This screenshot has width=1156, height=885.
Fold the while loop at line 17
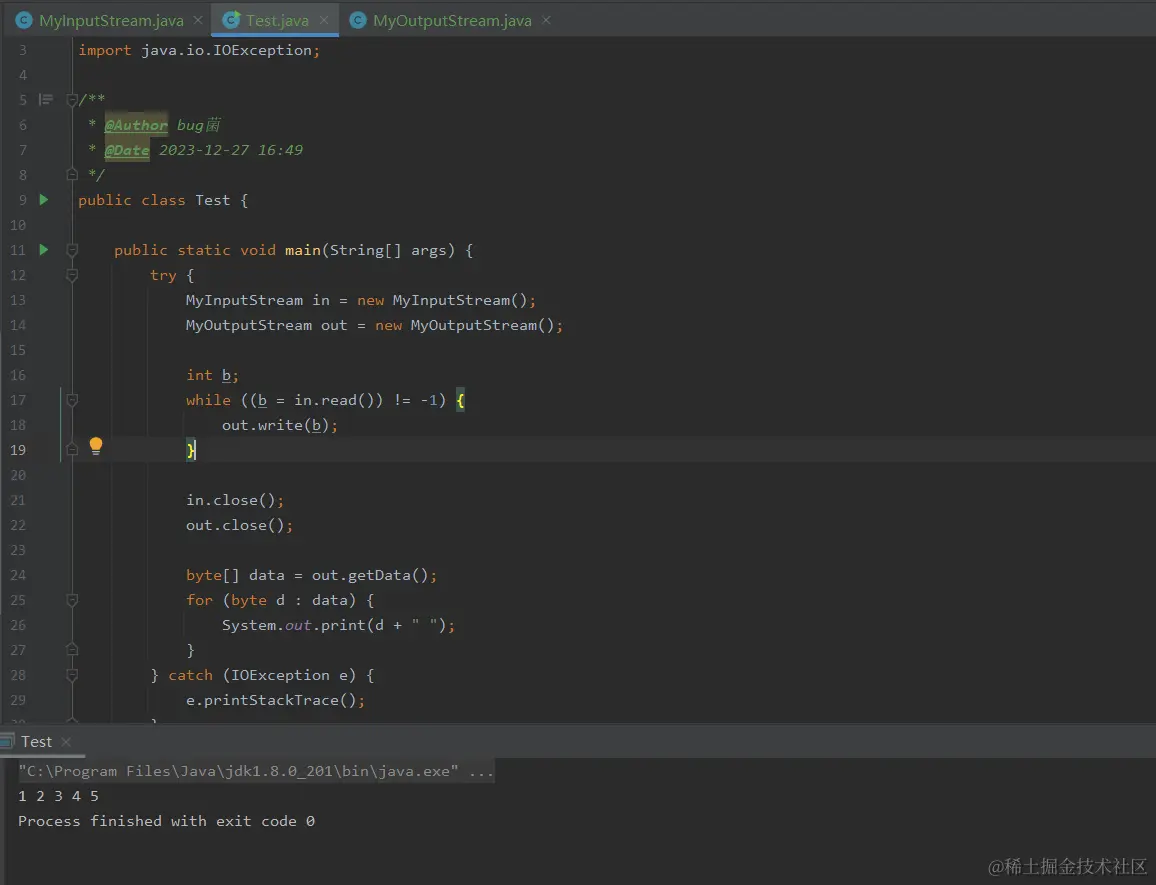[72, 400]
